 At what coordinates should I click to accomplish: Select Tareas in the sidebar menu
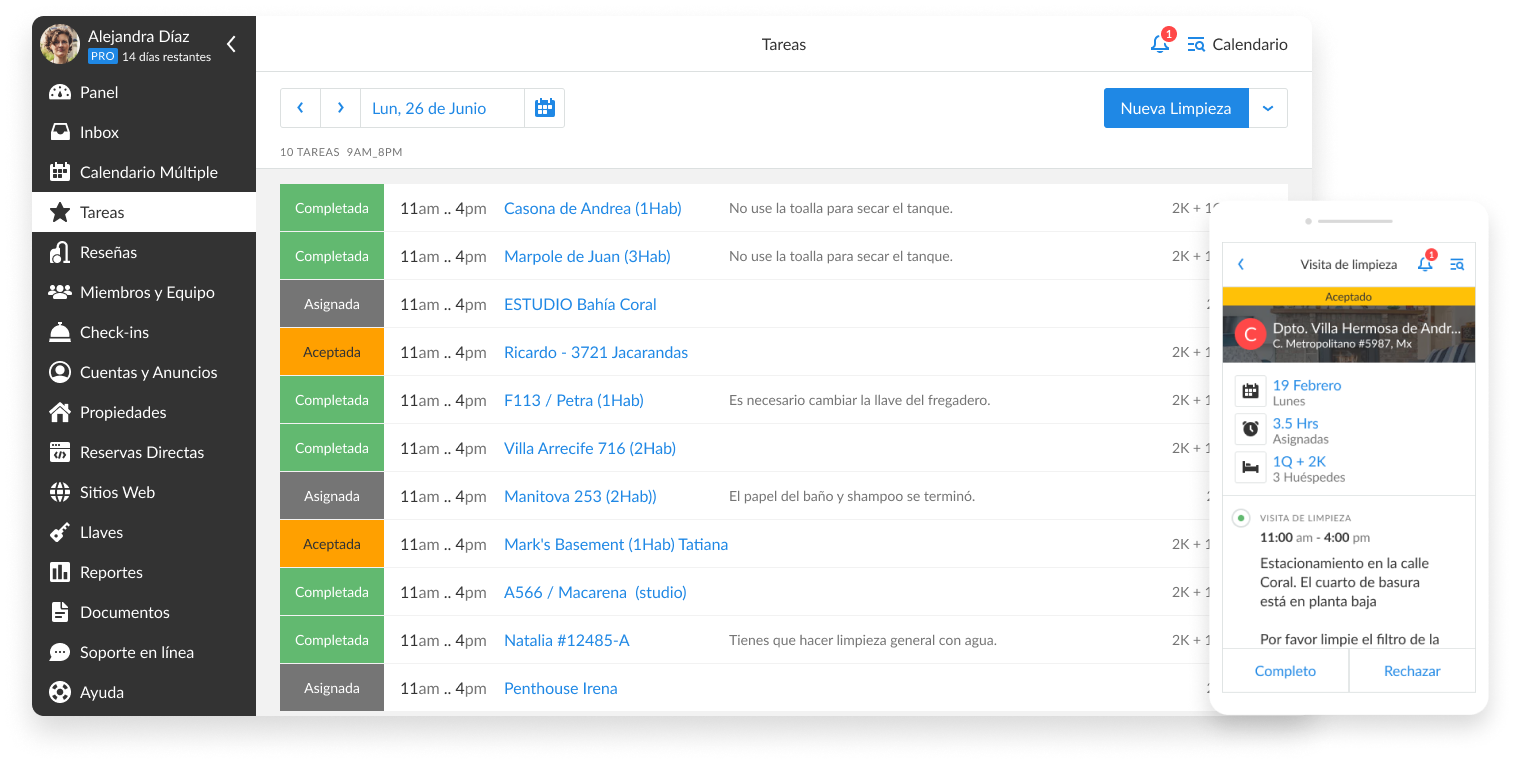144,212
